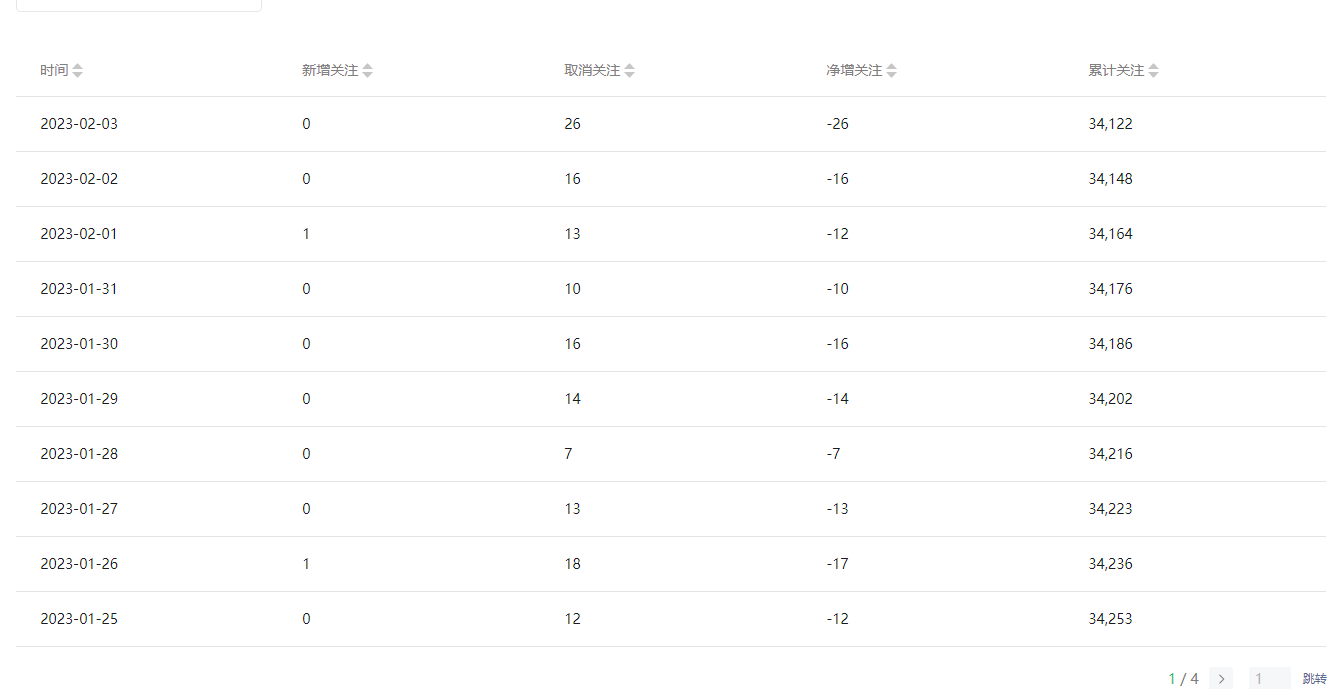Focus the page number input box

pos(1270,679)
